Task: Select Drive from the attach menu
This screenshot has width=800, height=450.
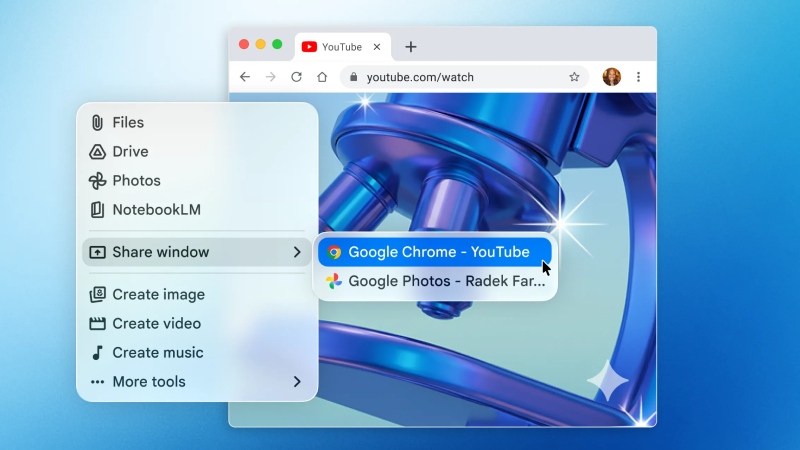Action: pyautogui.click(x=197, y=152)
